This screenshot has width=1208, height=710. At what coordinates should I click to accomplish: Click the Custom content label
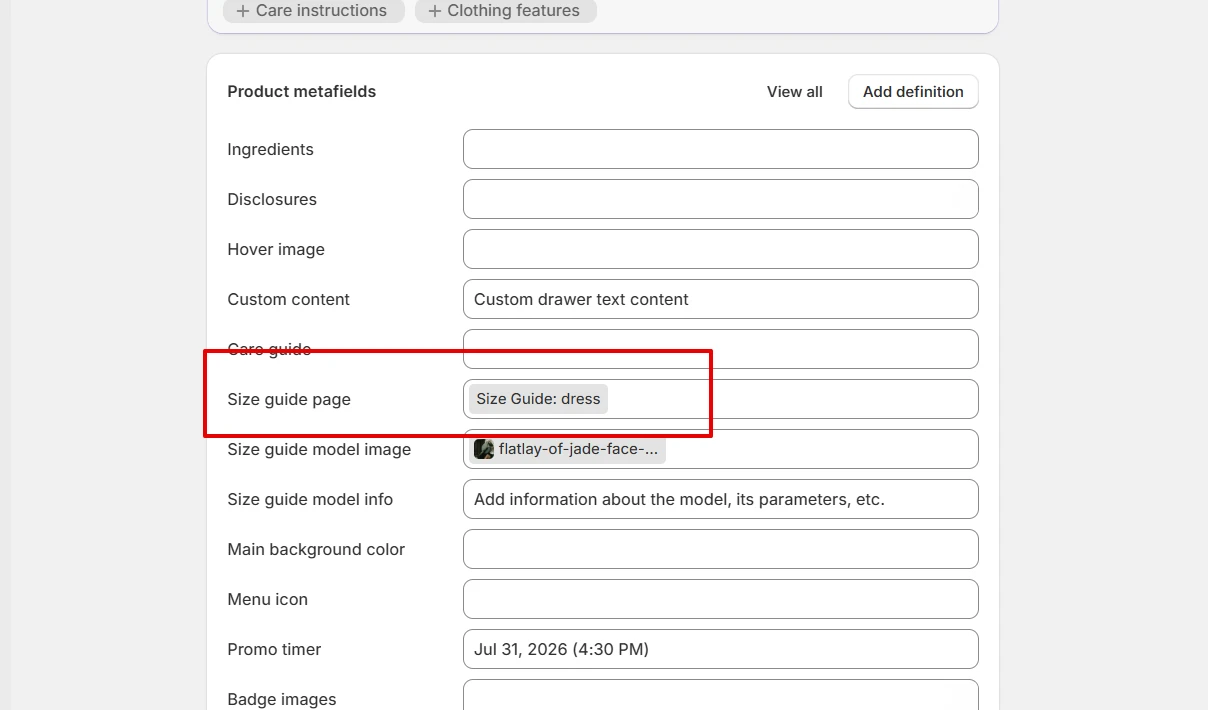[289, 299]
